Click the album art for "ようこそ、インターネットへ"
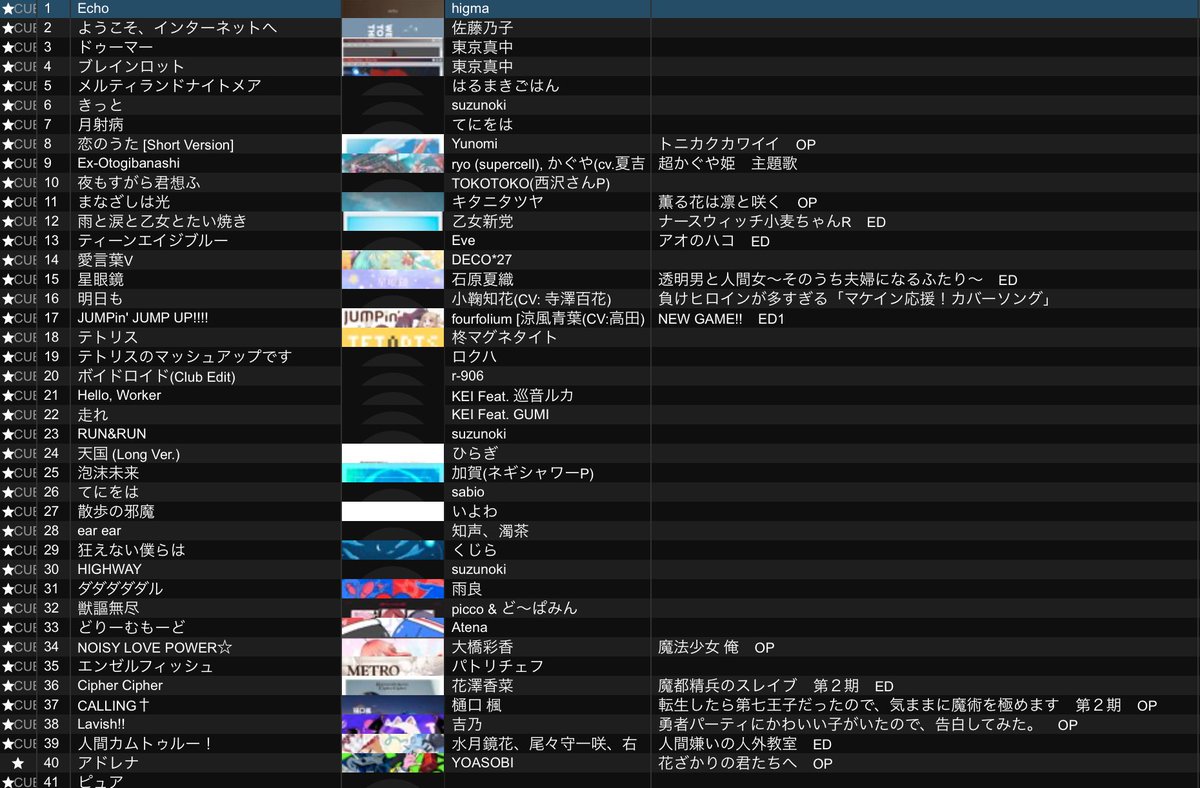Screen dimensions: 1200x788 [392, 27]
